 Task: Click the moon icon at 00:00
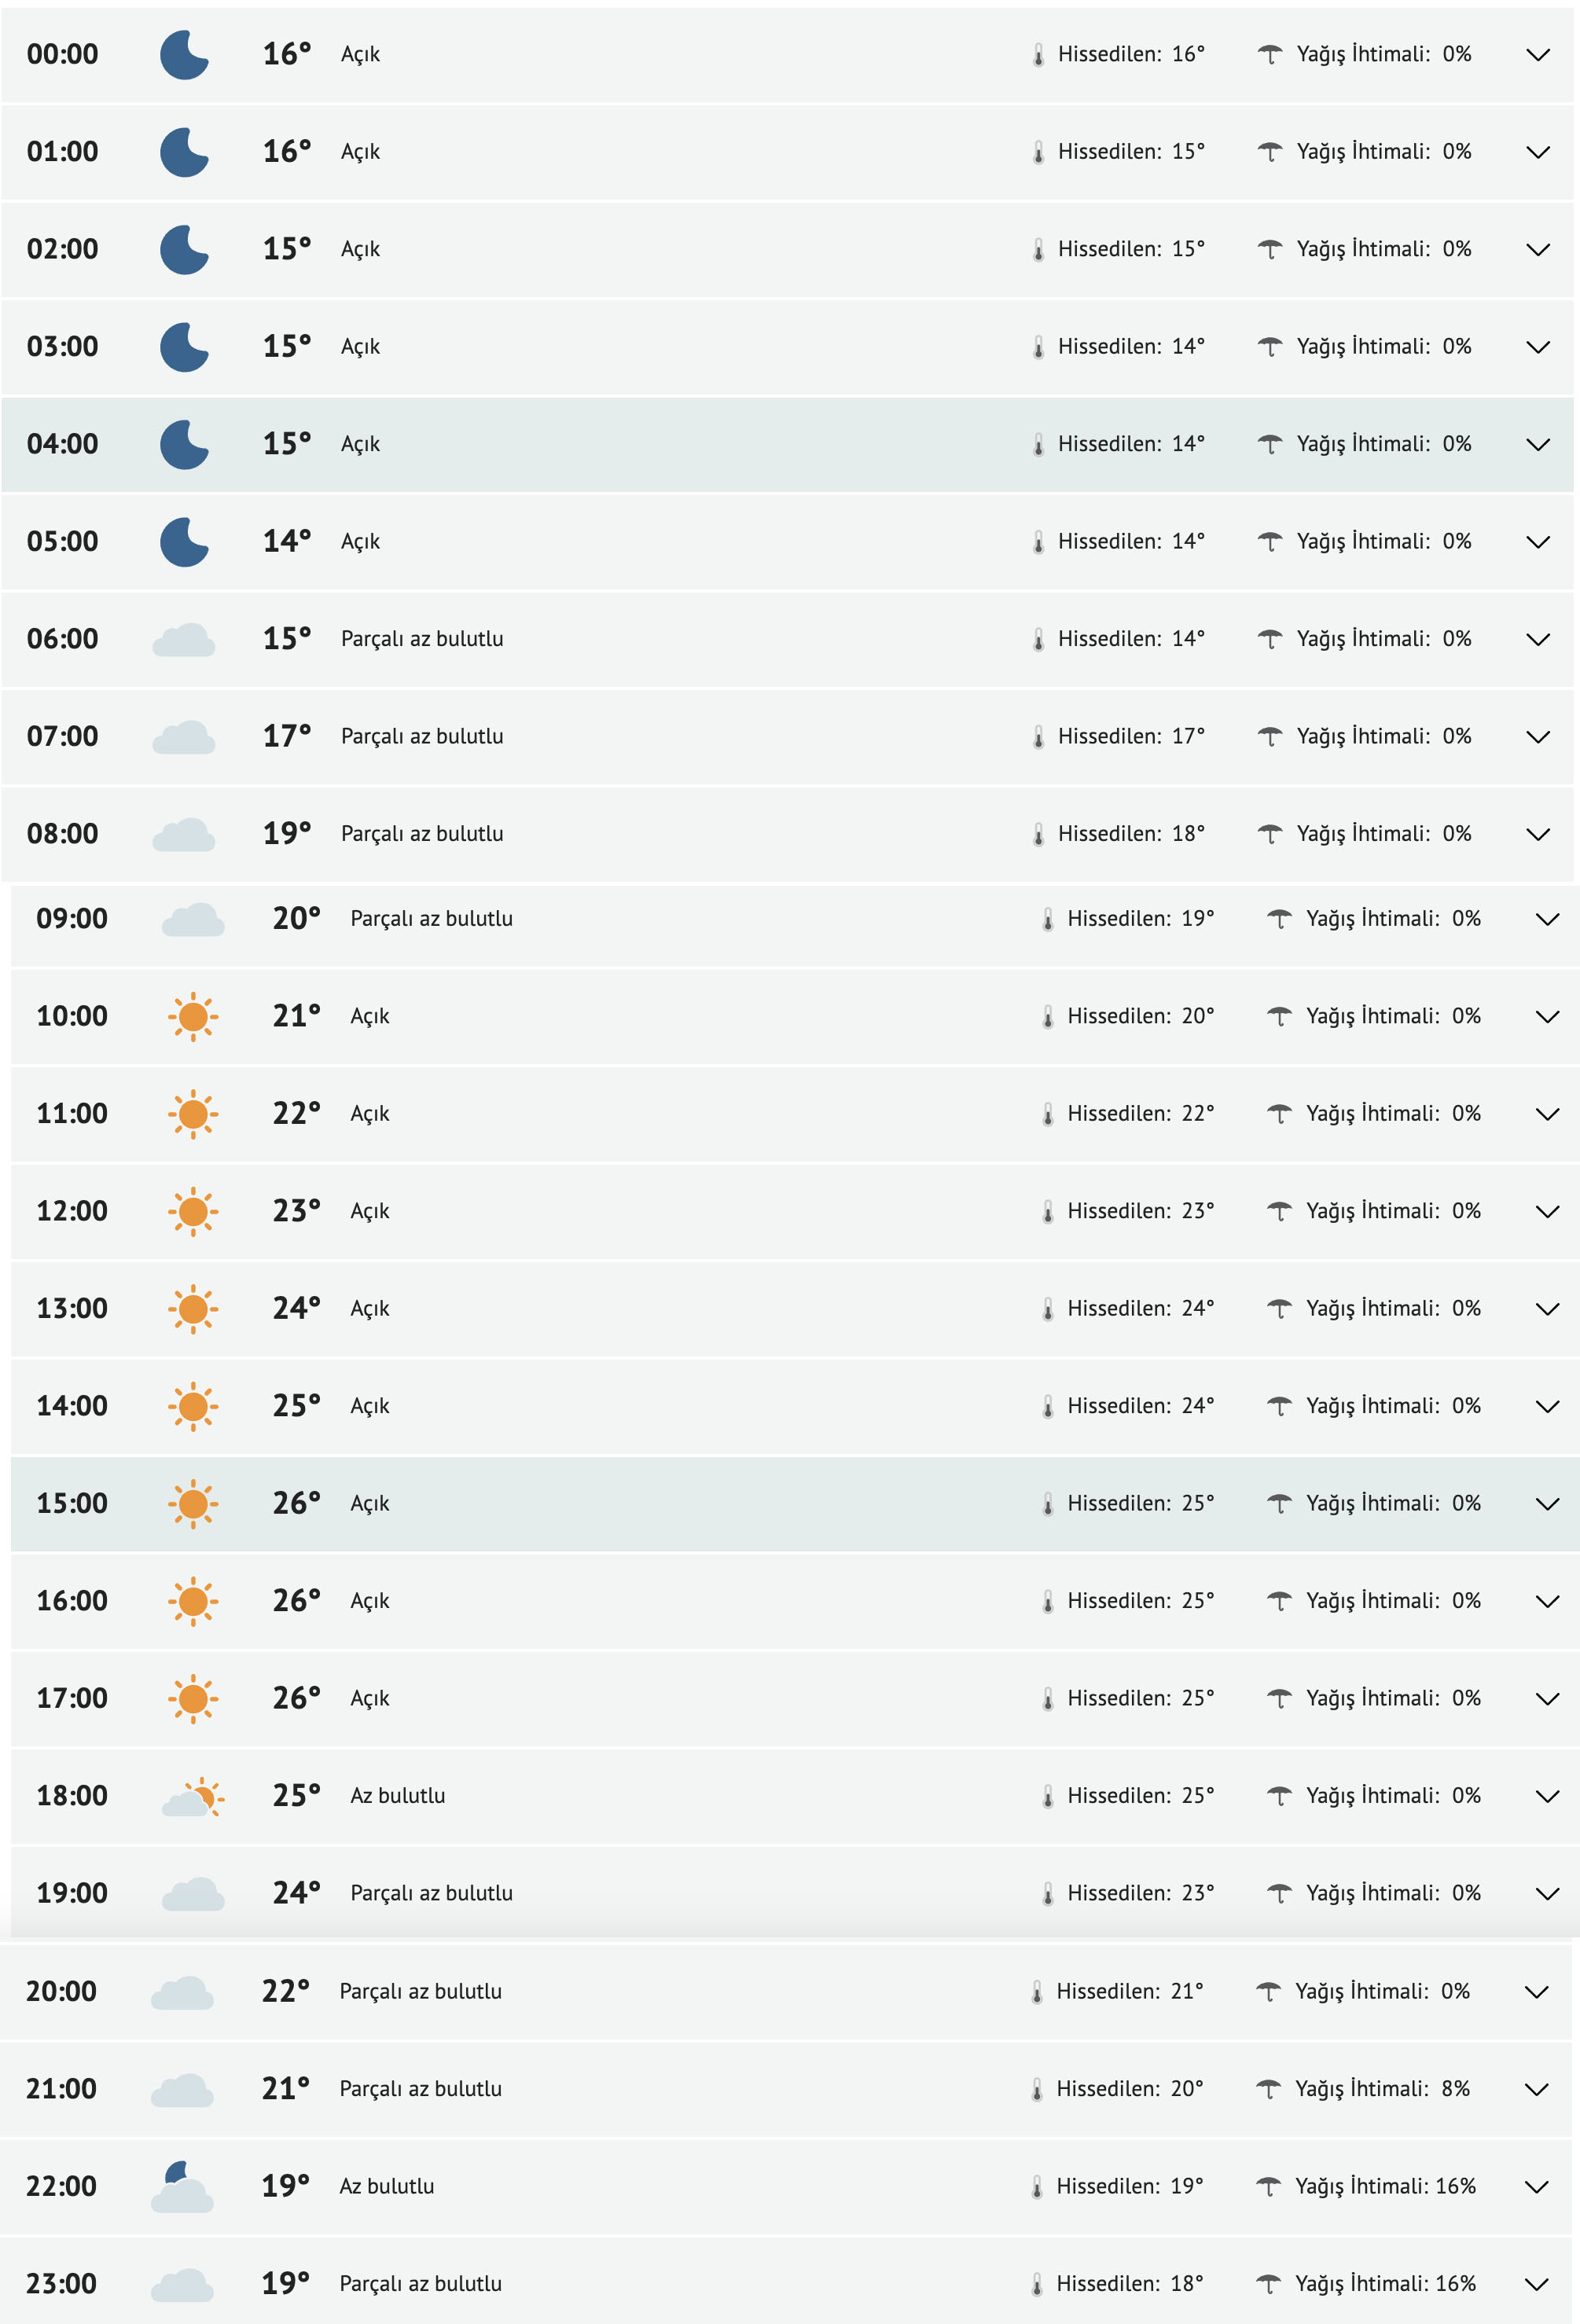pyautogui.click(x=184, y=54)
